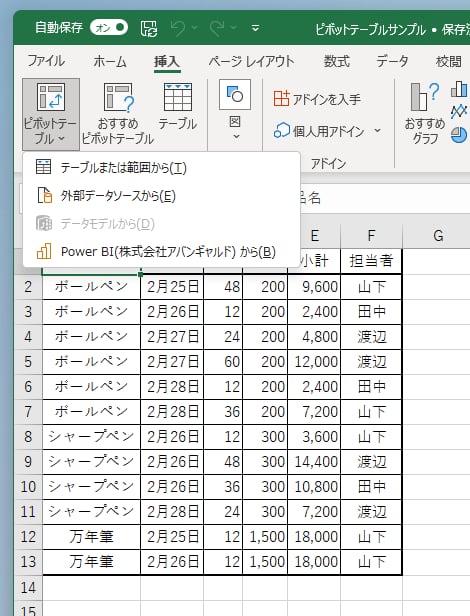Click cell with value 14,400
This screenshot has height=616, width=470.
(x=314, y=461)
